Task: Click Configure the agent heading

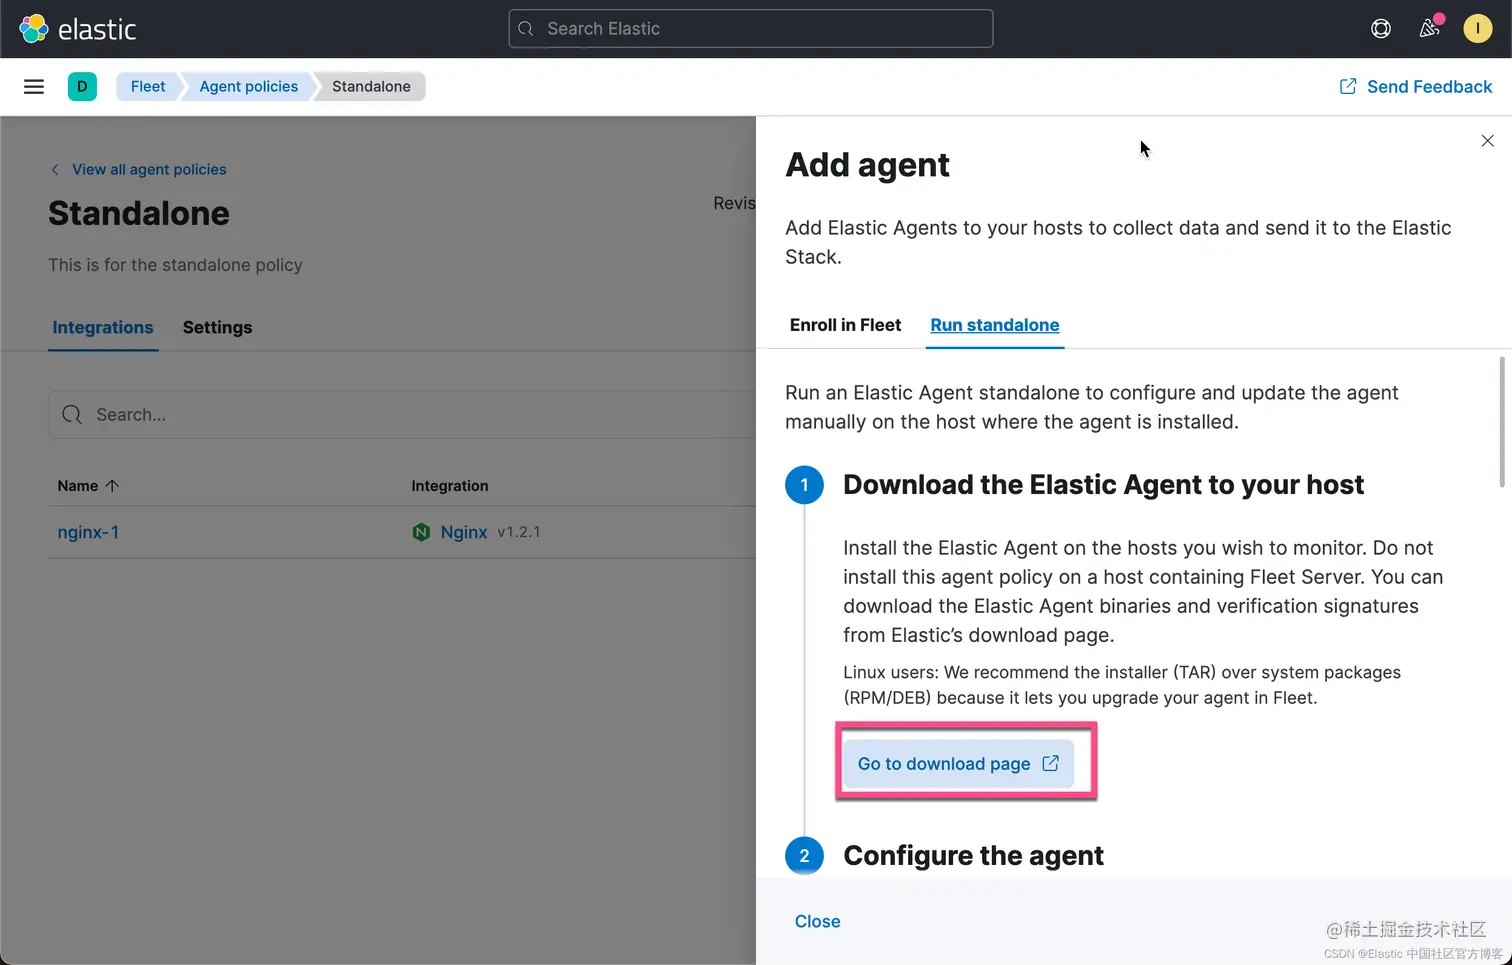Action: [973, 856]
